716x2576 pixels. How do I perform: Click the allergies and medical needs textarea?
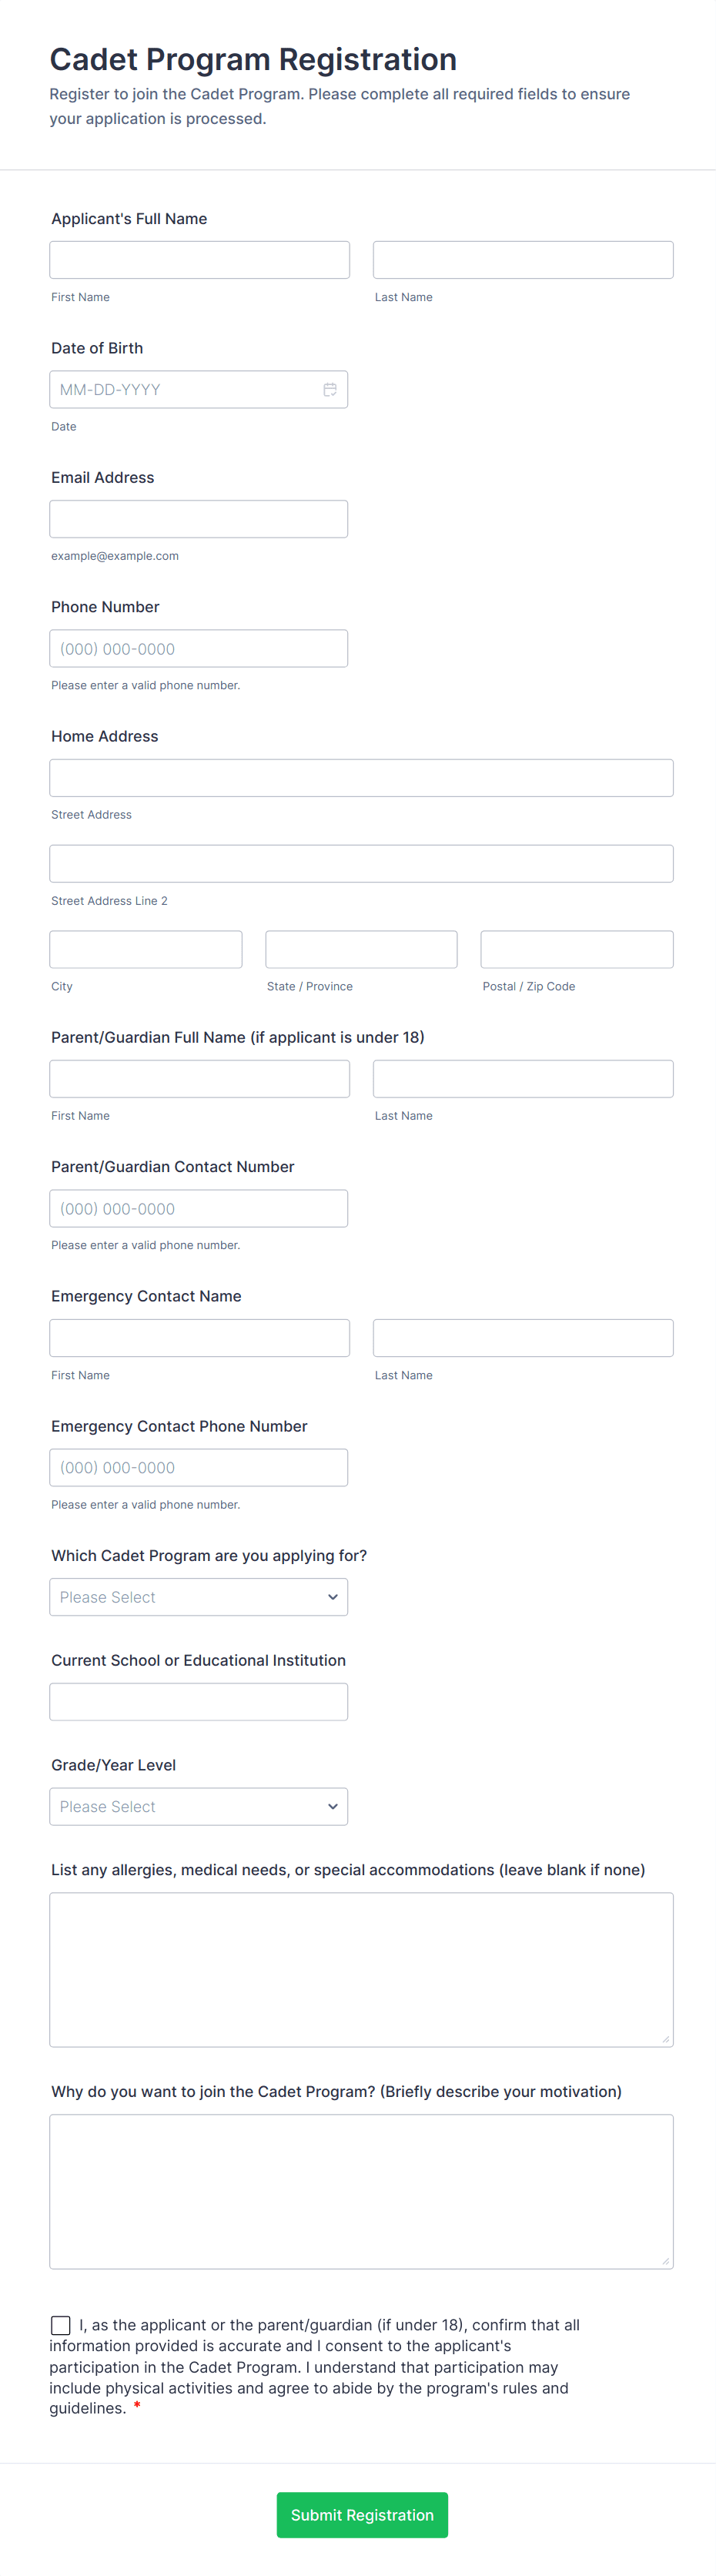(x=362, y=1970)
